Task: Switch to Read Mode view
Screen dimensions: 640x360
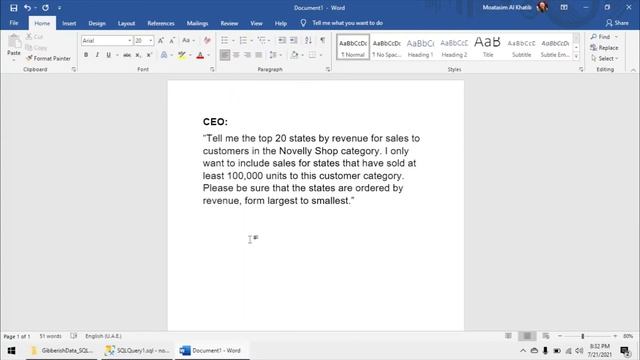Action: point(508,336)
